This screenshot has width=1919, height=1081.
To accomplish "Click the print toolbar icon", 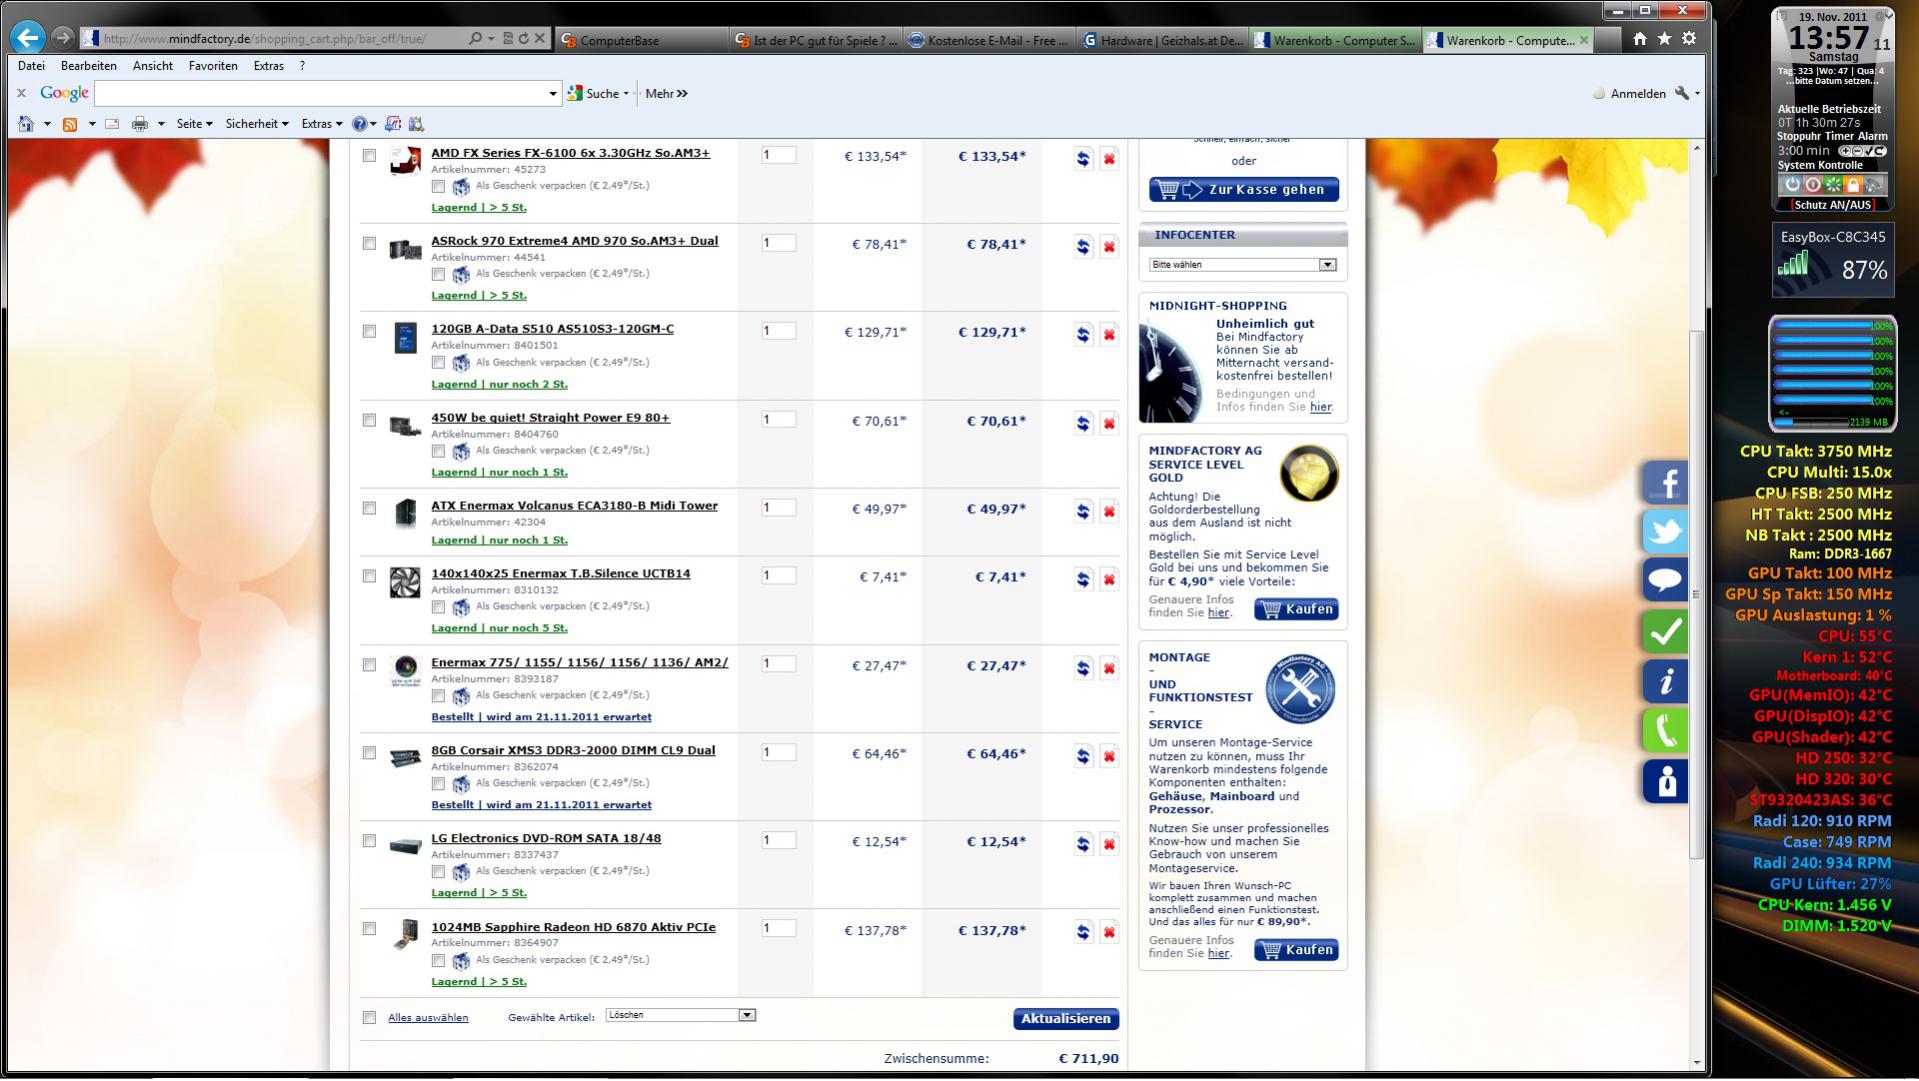I will [140, 124].
